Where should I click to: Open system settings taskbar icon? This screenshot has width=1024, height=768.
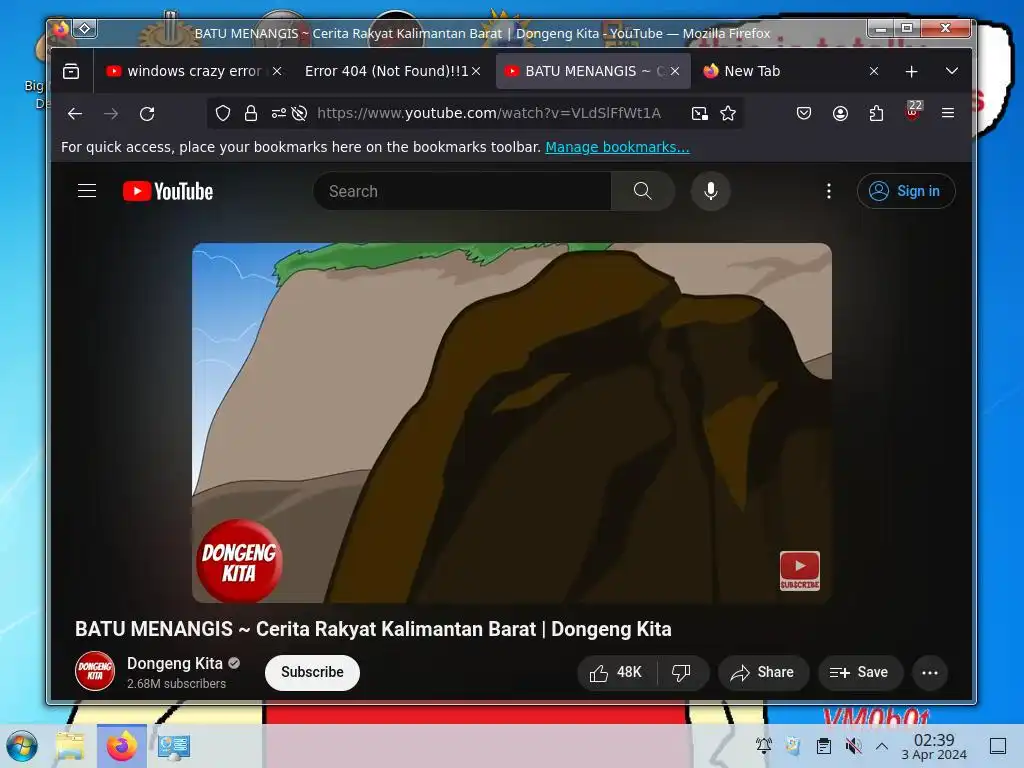click(x=174, y=746)
